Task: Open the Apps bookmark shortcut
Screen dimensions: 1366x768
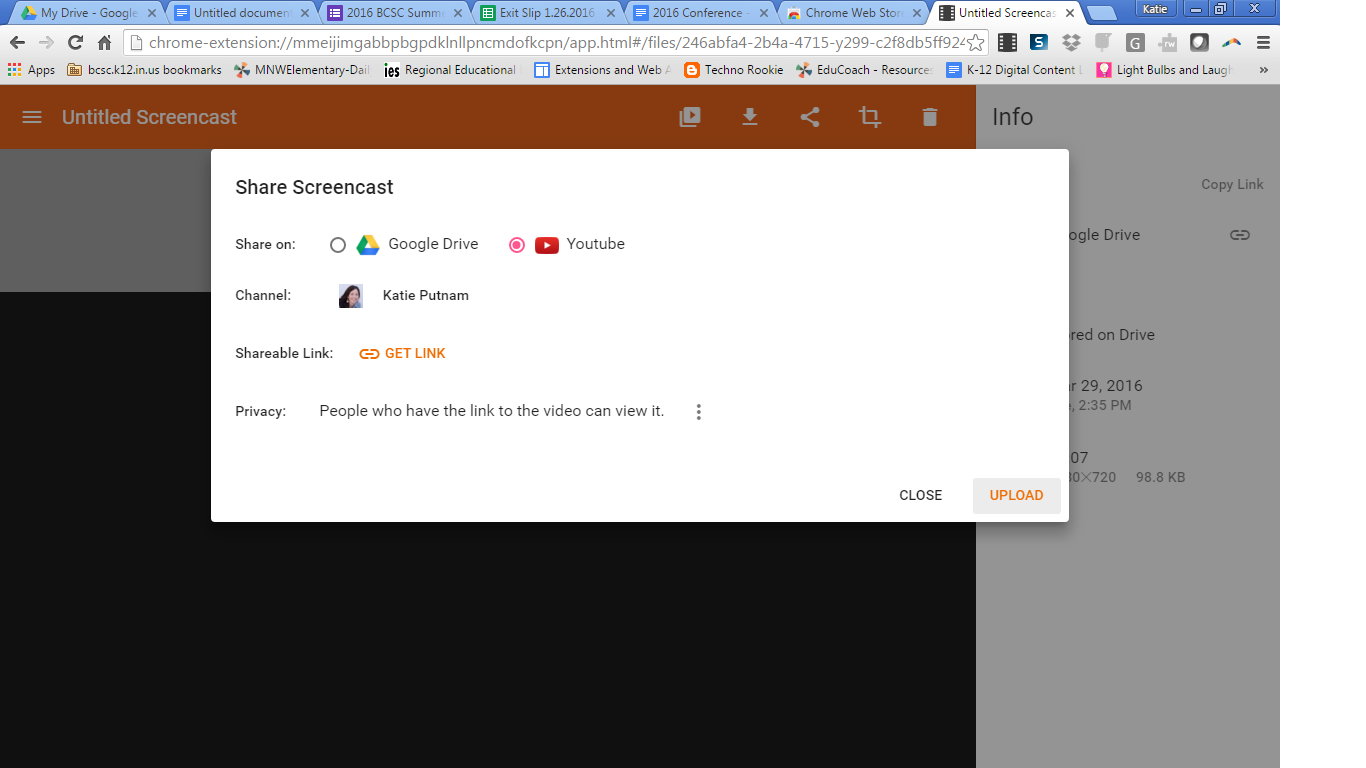Action: click(31, 70)
